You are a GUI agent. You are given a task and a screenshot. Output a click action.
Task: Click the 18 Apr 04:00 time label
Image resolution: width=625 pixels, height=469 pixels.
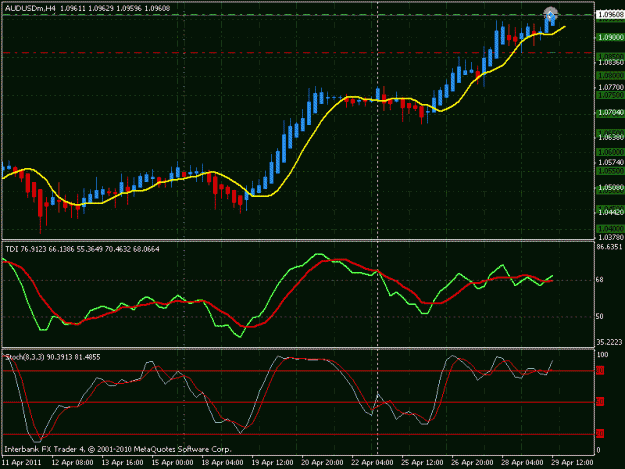click(222, 463)
